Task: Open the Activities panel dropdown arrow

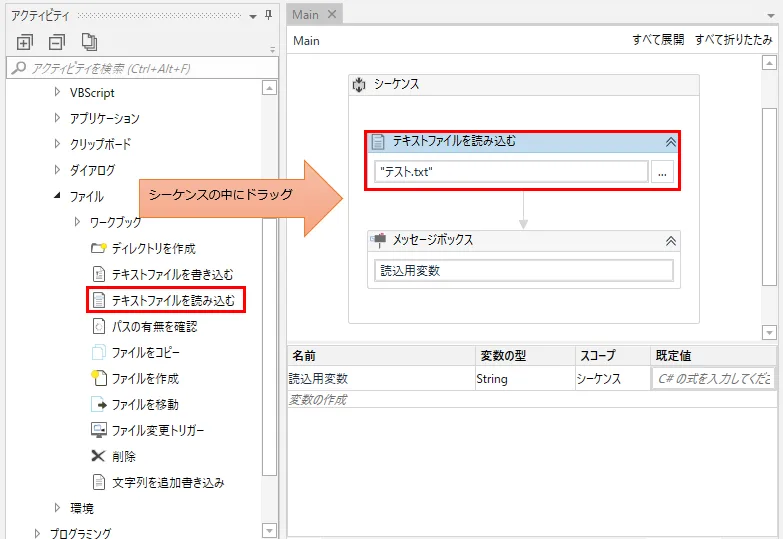Action: click(x=253, y=16)
